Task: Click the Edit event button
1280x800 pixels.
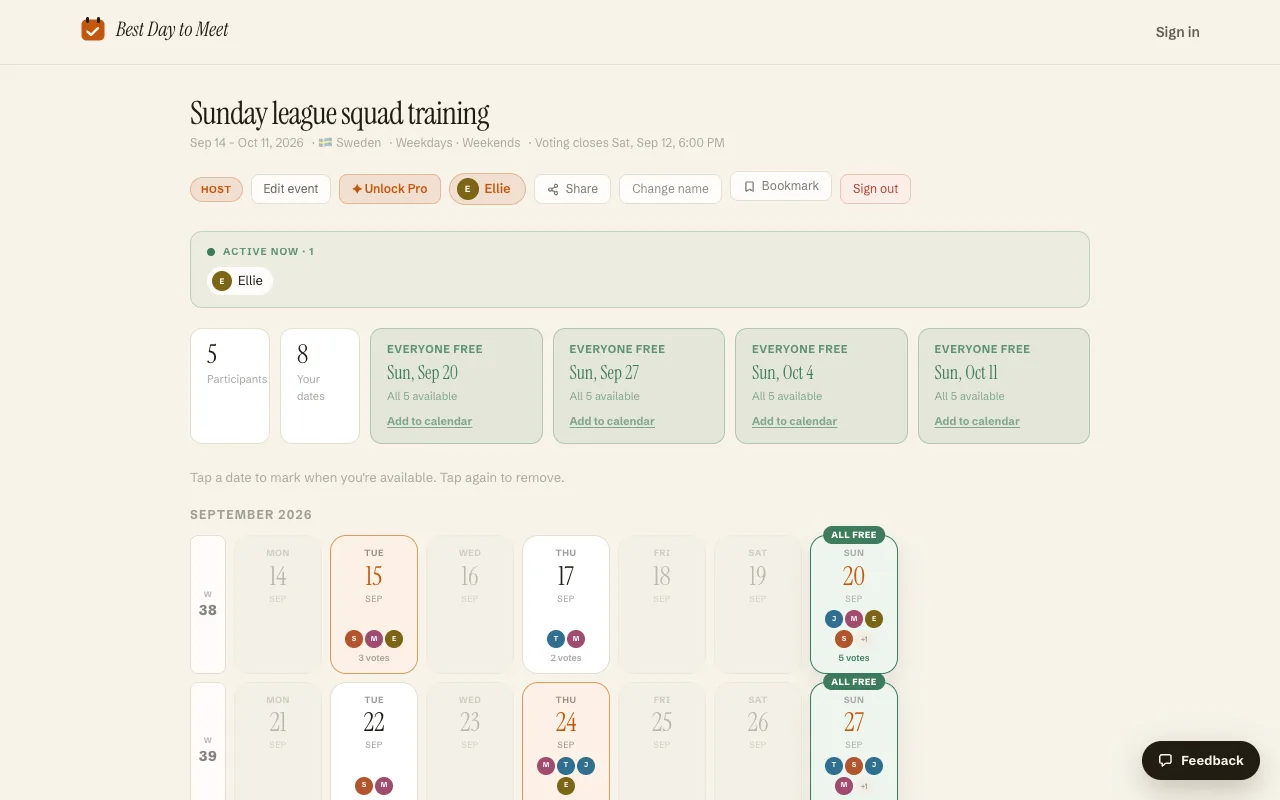Action: pyautogui.click(x=290, y=189)
